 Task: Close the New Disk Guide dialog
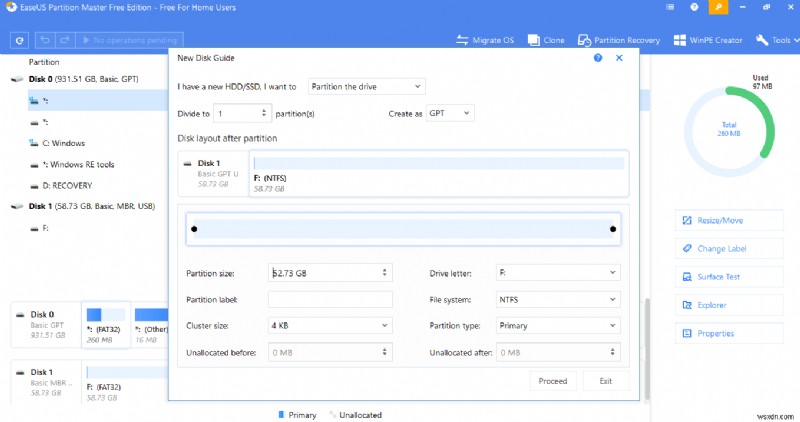point(619,58)
